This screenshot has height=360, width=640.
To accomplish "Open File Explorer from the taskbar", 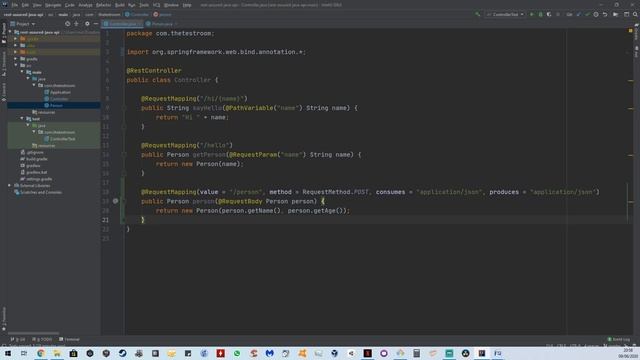I will [x=57, y=353].
